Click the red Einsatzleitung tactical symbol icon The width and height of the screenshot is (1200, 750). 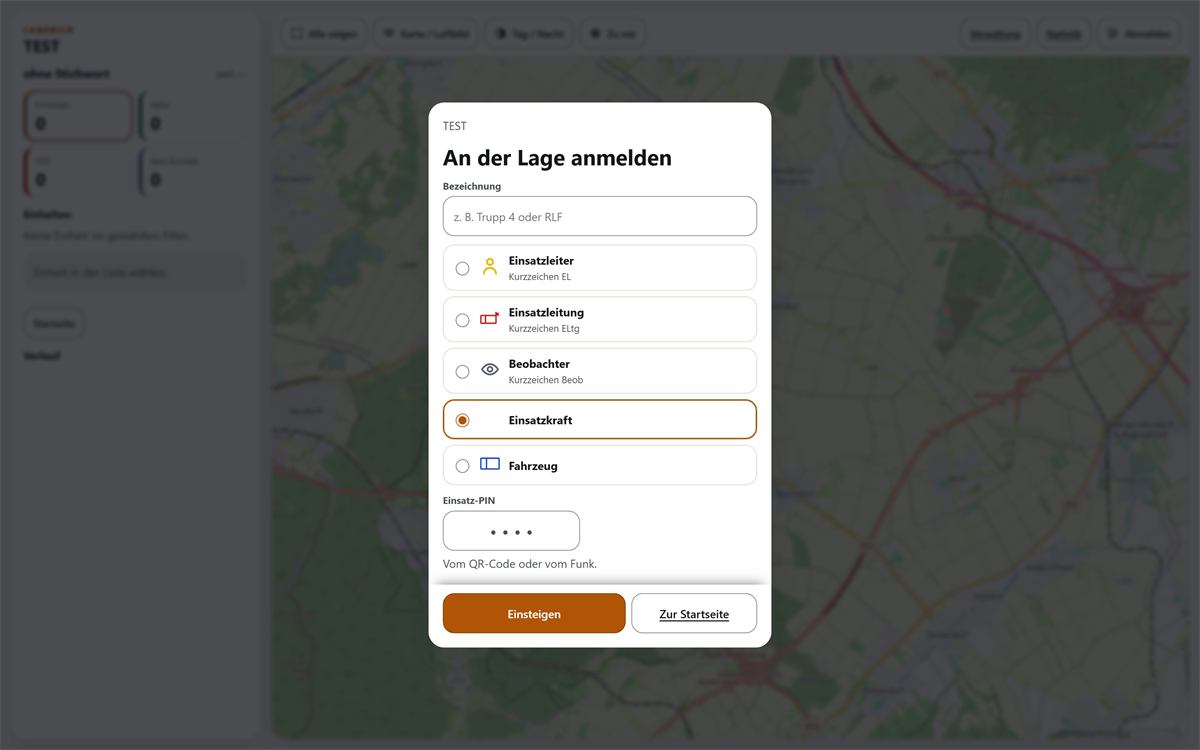point(489,319)
